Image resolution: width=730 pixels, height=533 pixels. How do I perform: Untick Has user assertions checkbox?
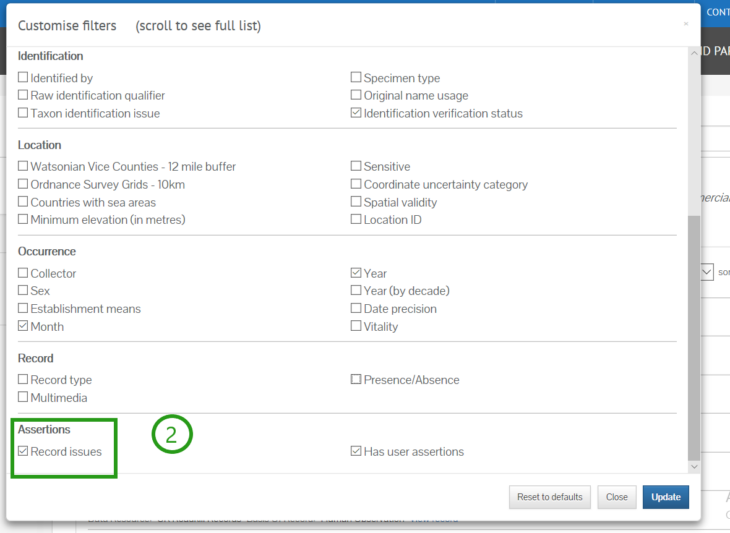356,451
